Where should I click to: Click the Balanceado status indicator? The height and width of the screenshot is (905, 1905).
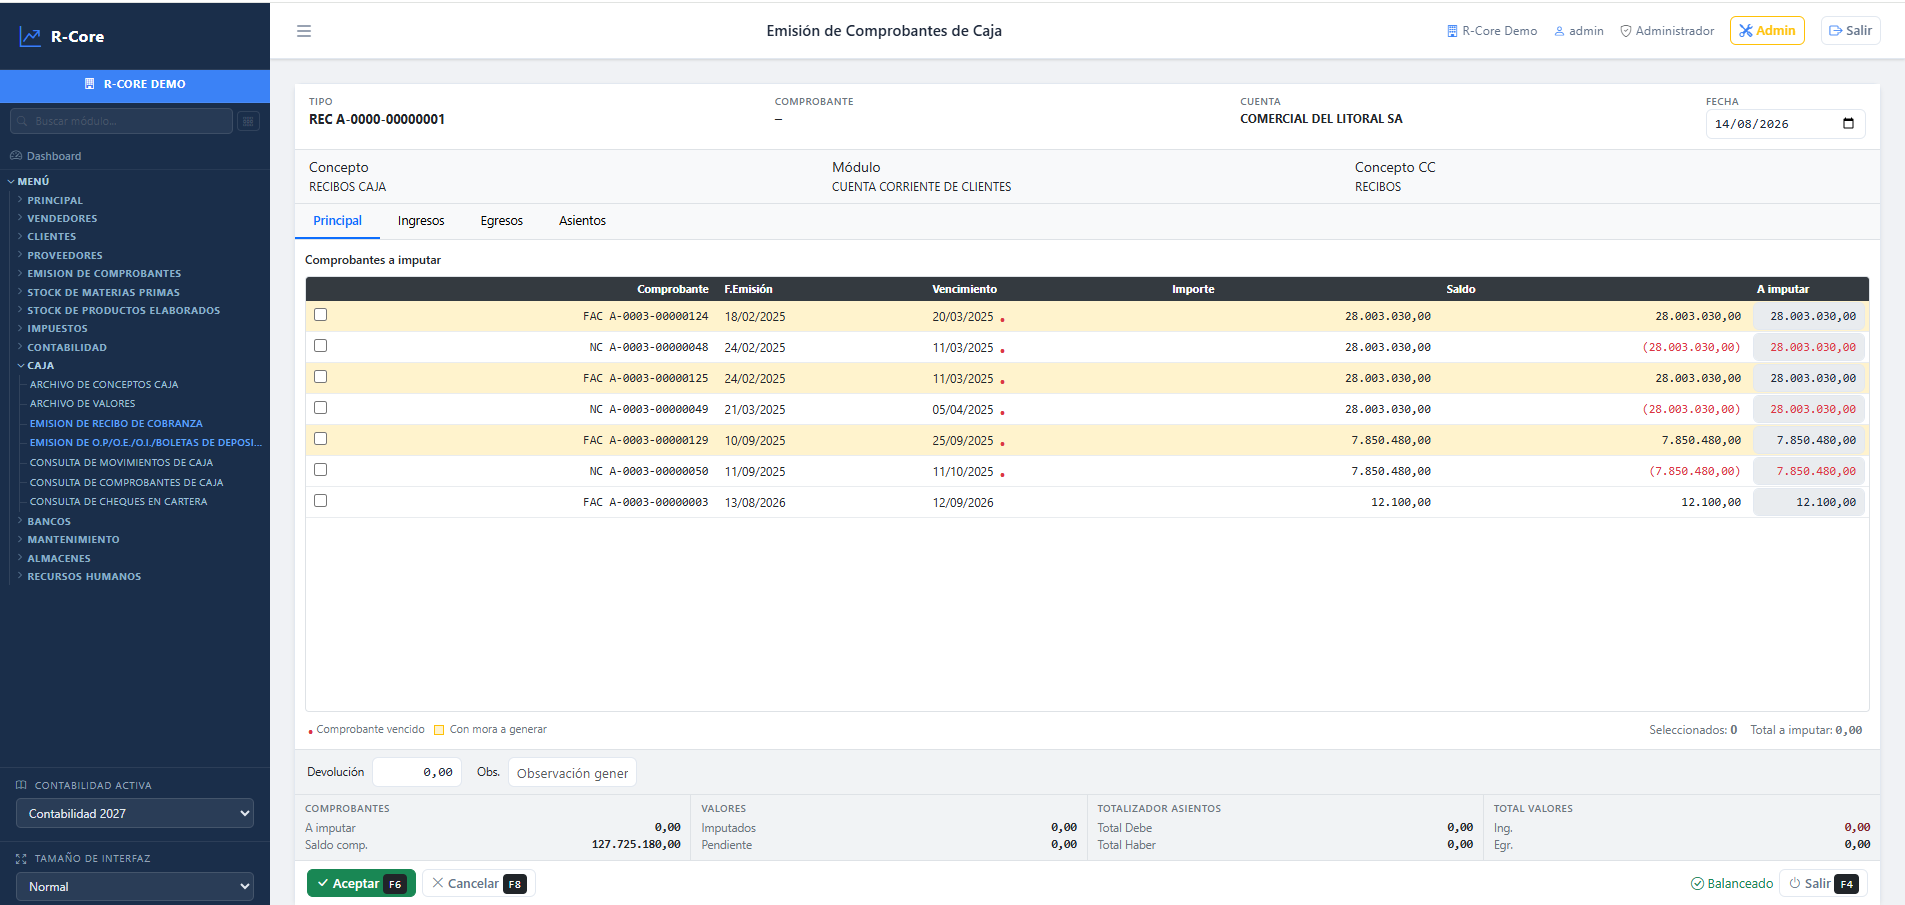[1732, 884]
